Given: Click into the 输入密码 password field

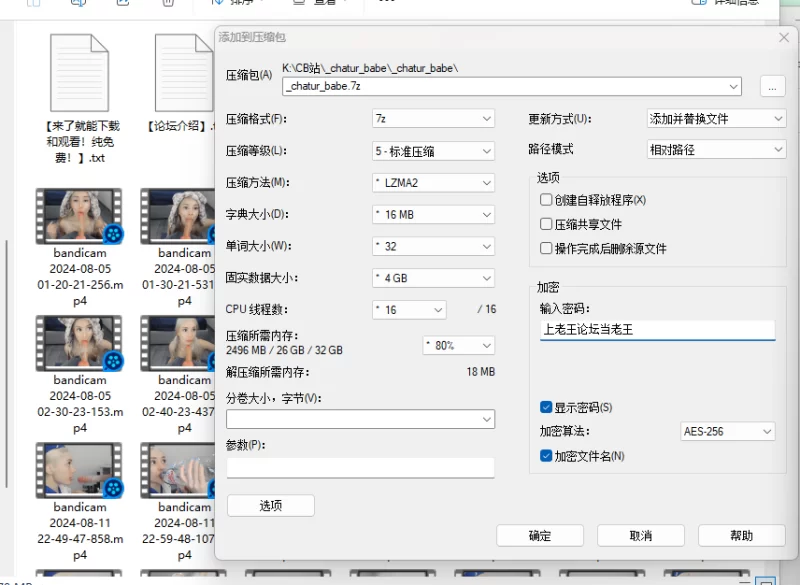Looking at the screenshot, I should pyautogui.click(x=657, y=329).
